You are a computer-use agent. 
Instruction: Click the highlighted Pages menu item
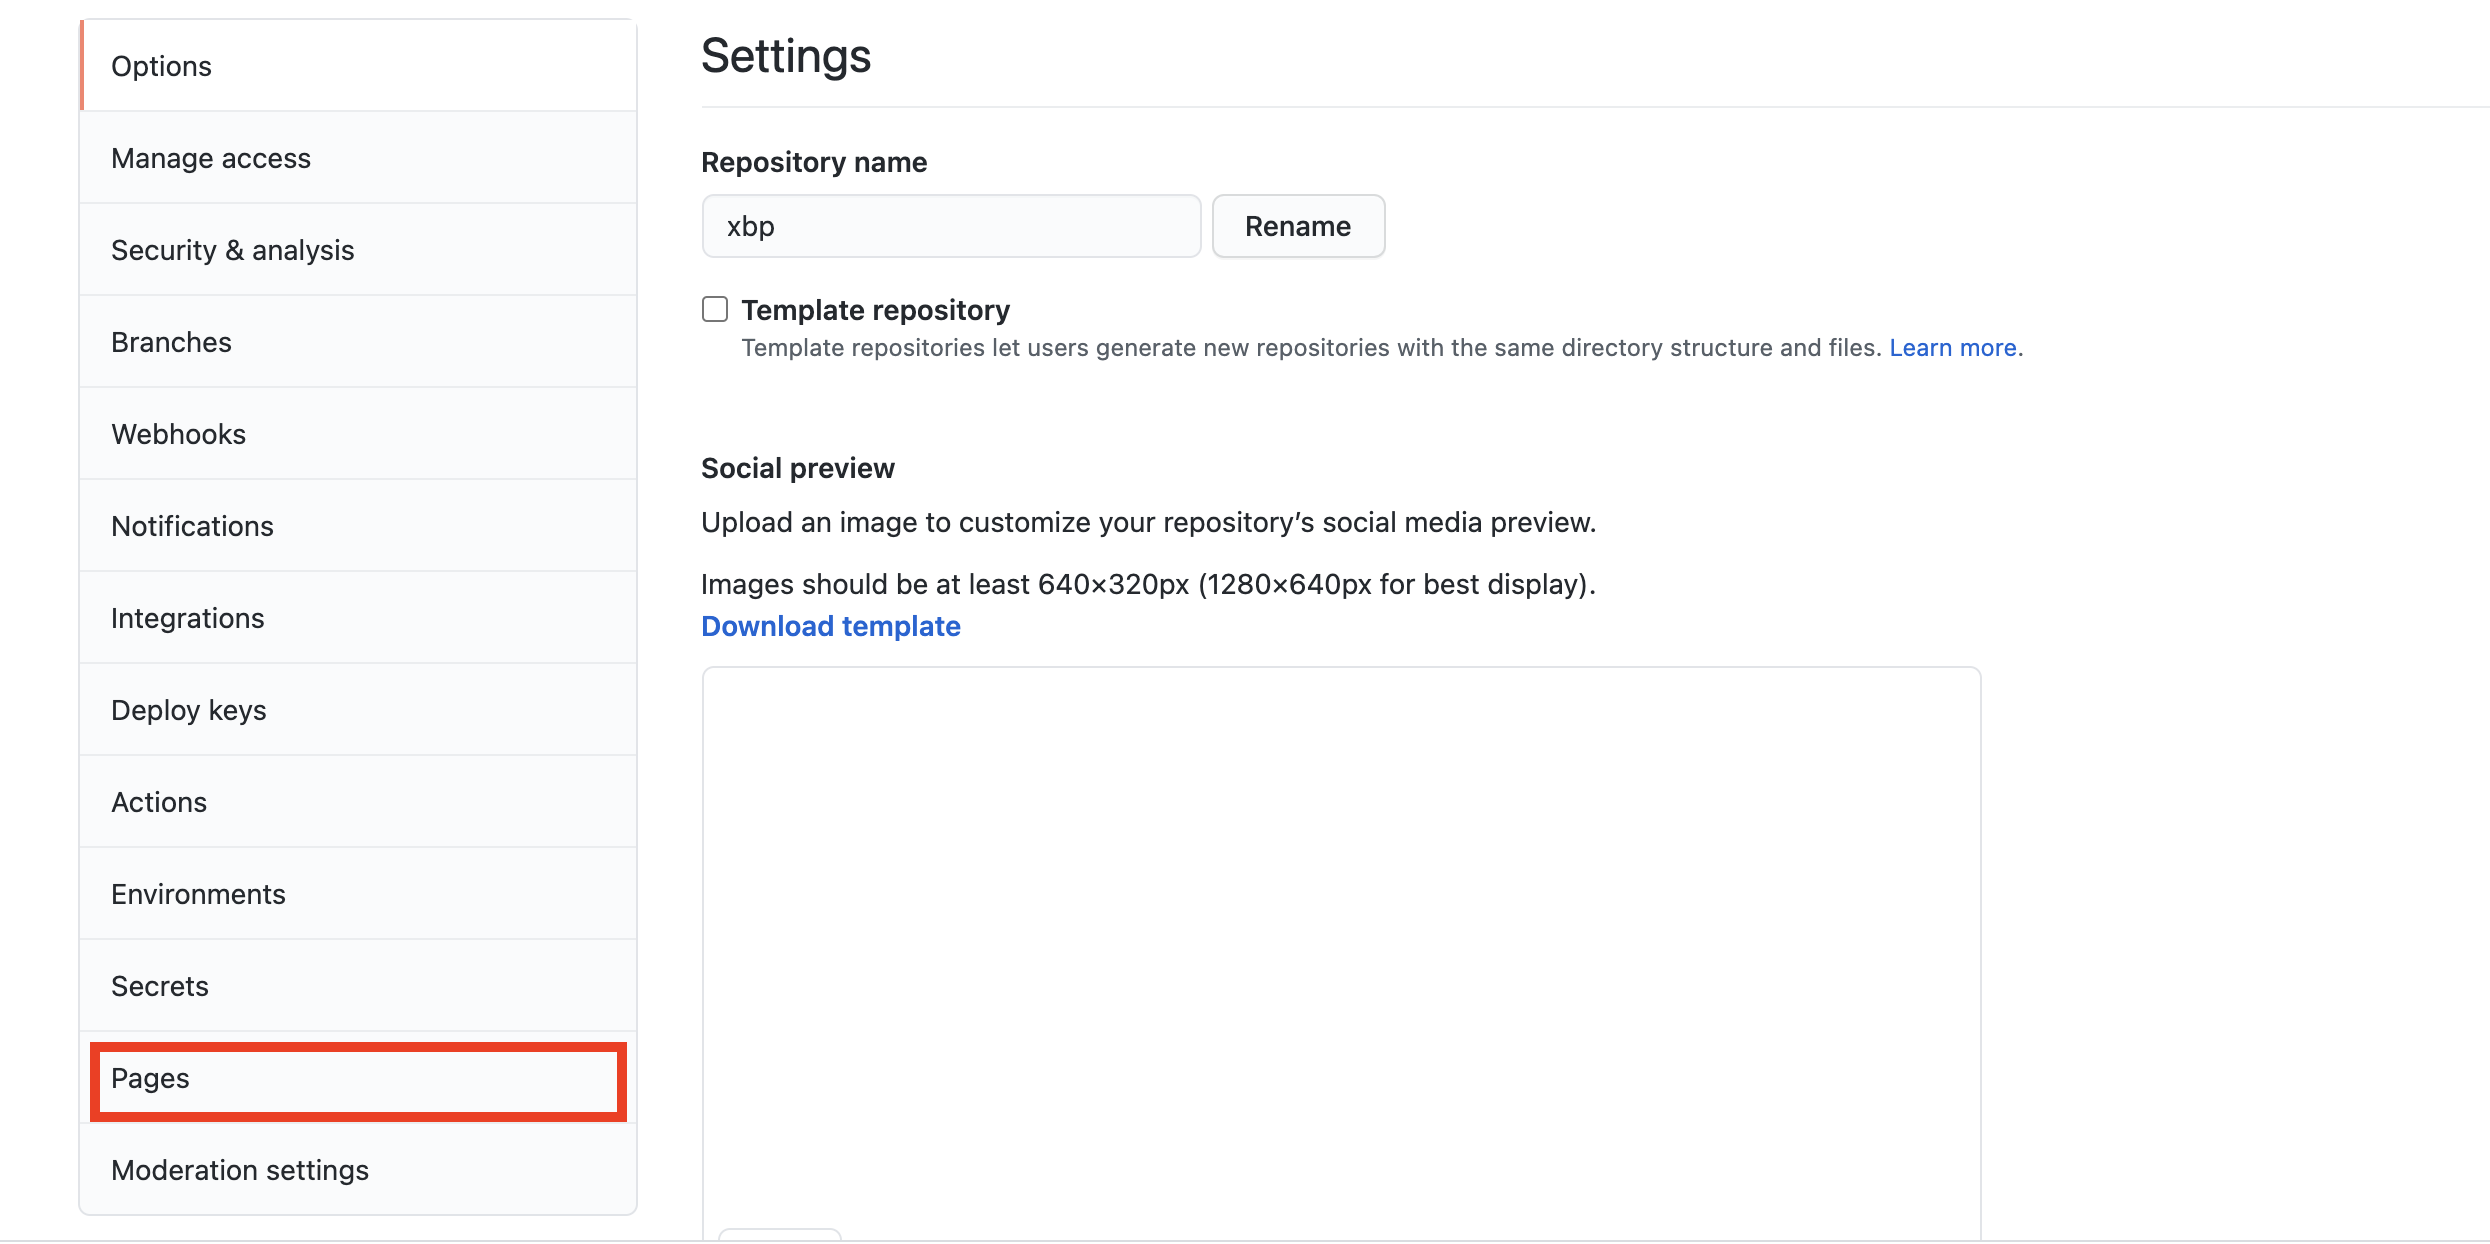point(150,1078)
